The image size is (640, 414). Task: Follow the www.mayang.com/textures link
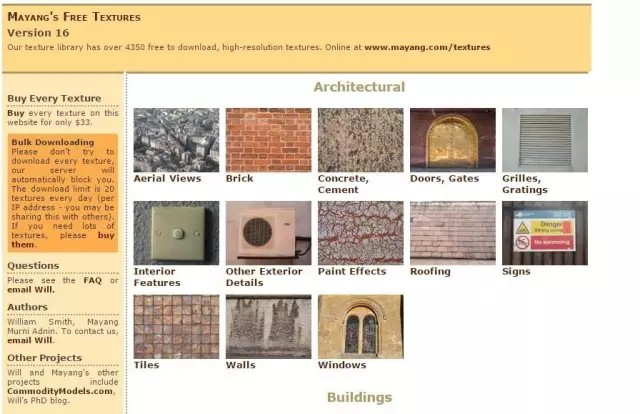tap(427, 47)
